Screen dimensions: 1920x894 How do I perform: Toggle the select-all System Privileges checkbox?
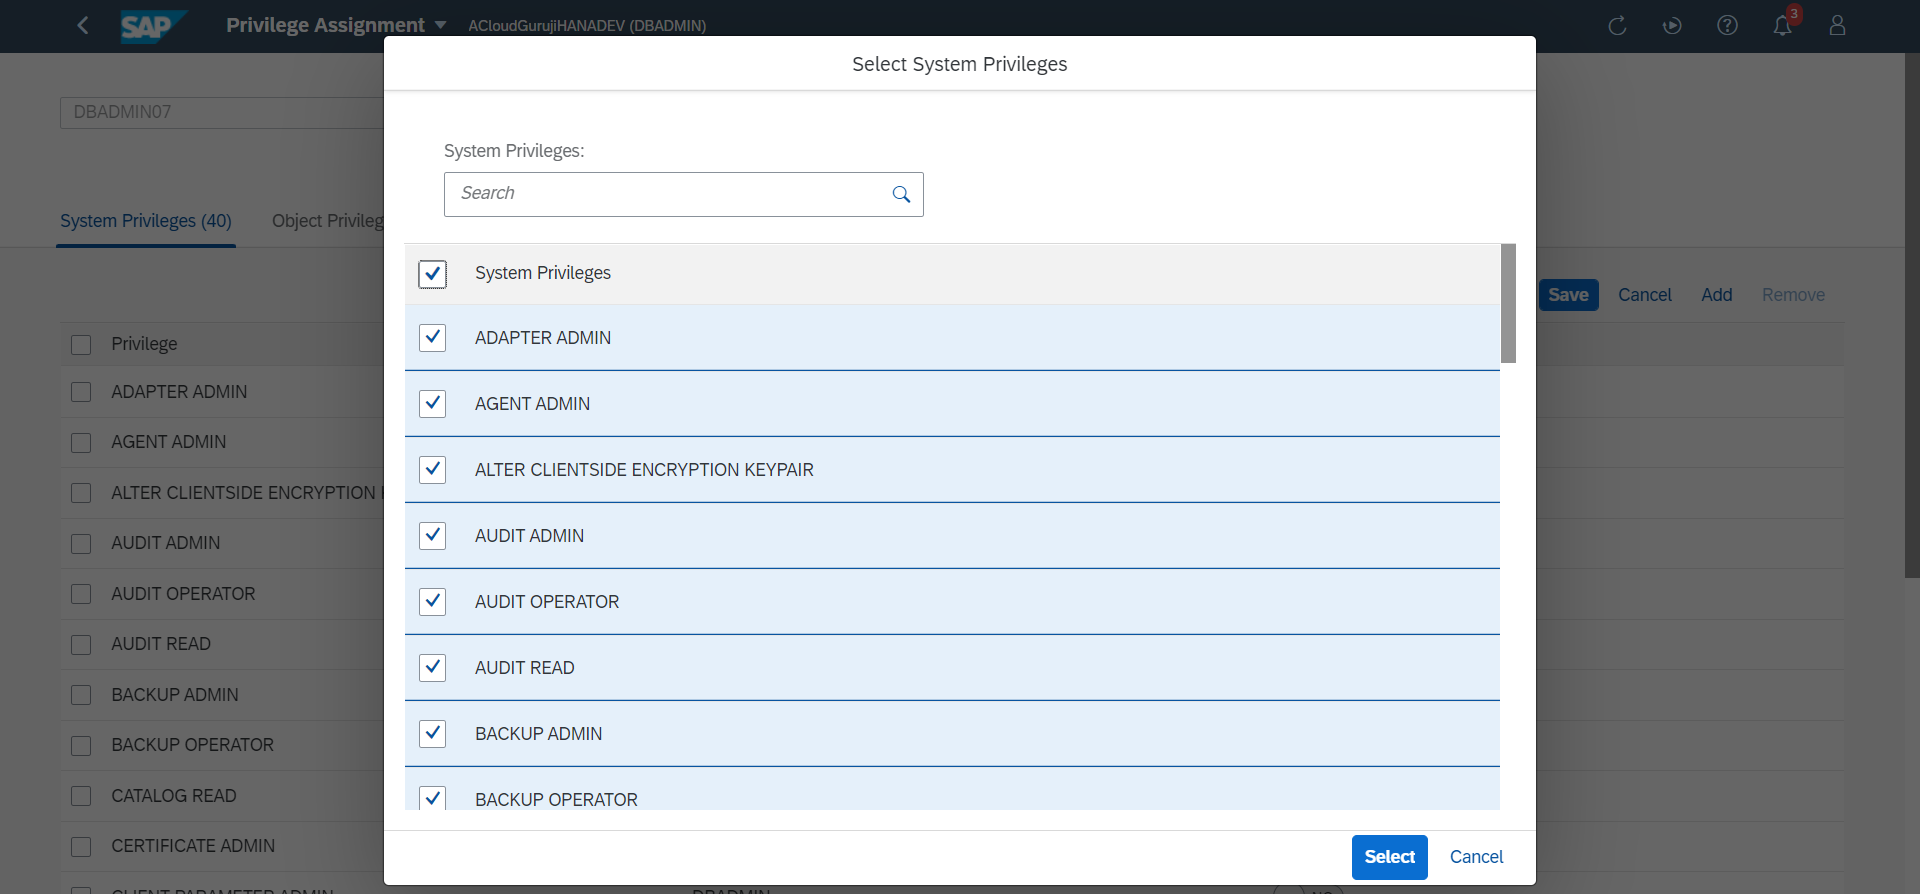(x=432, y=274)
